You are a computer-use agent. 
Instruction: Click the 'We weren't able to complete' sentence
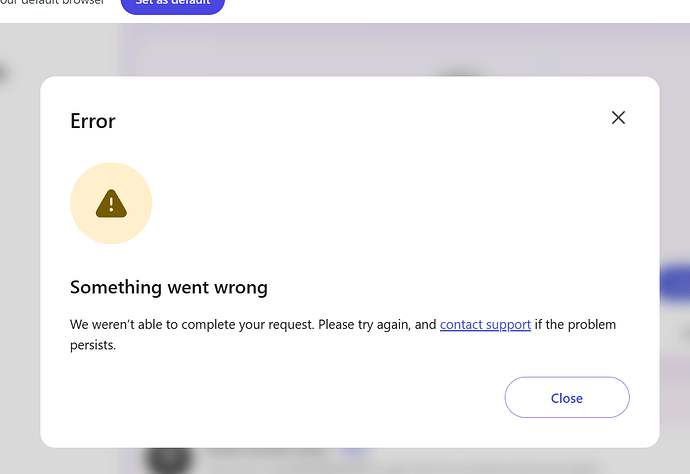[192, 324]
